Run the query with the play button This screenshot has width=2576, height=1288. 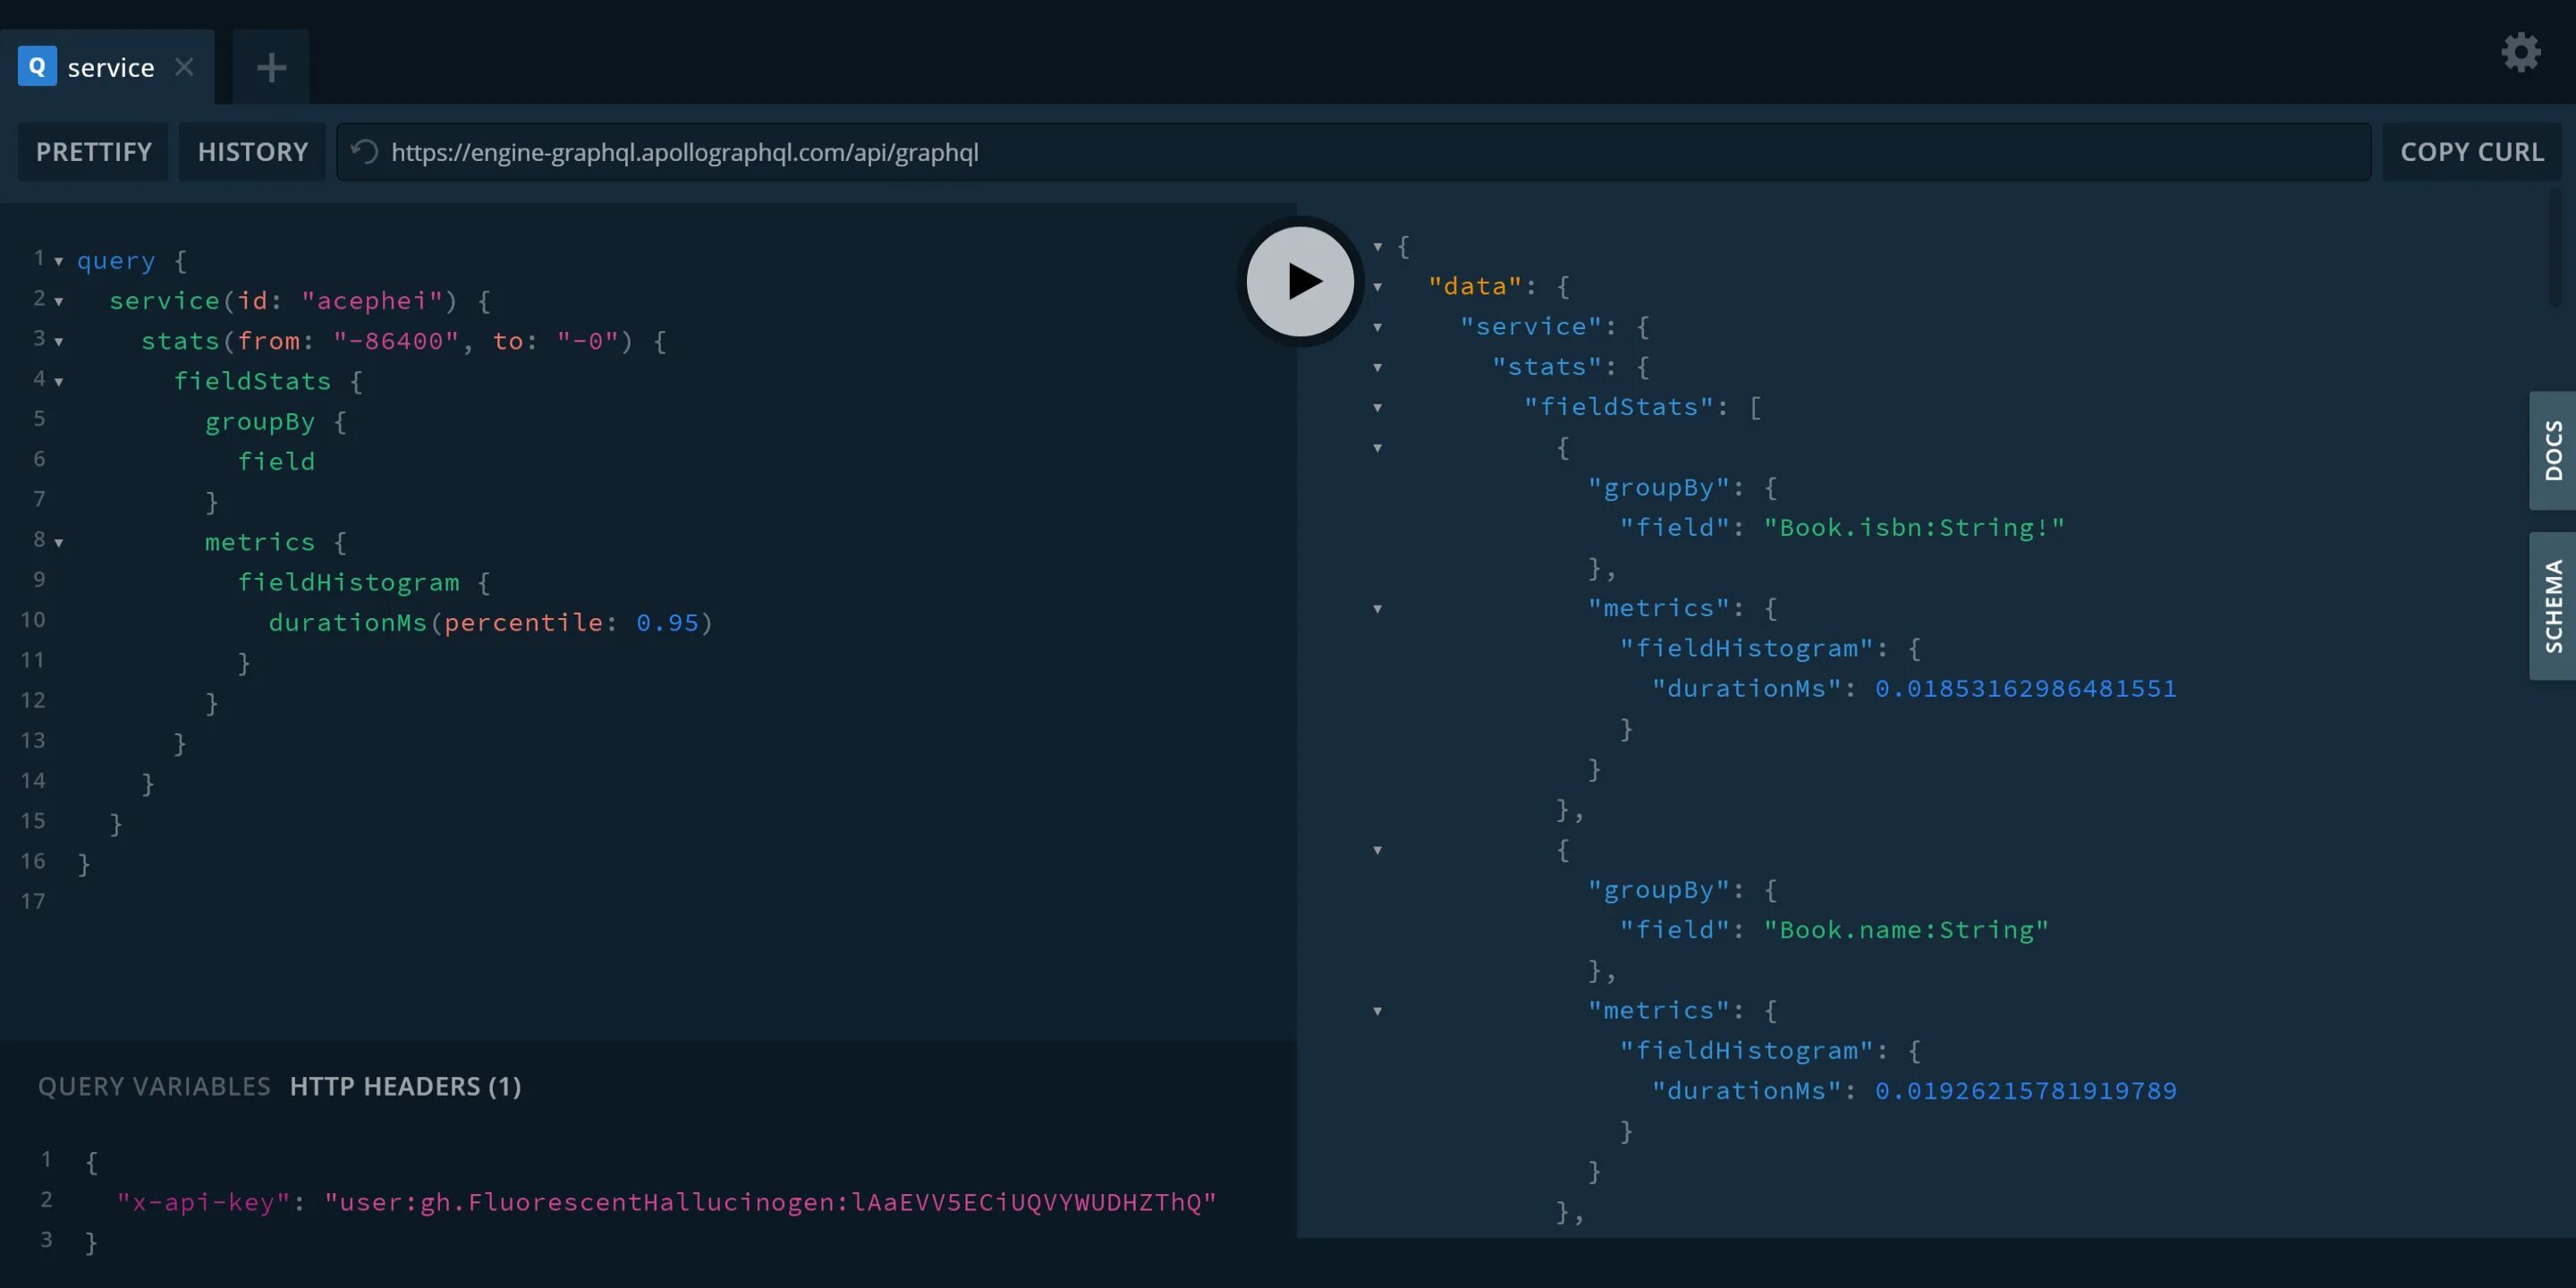1300,281
